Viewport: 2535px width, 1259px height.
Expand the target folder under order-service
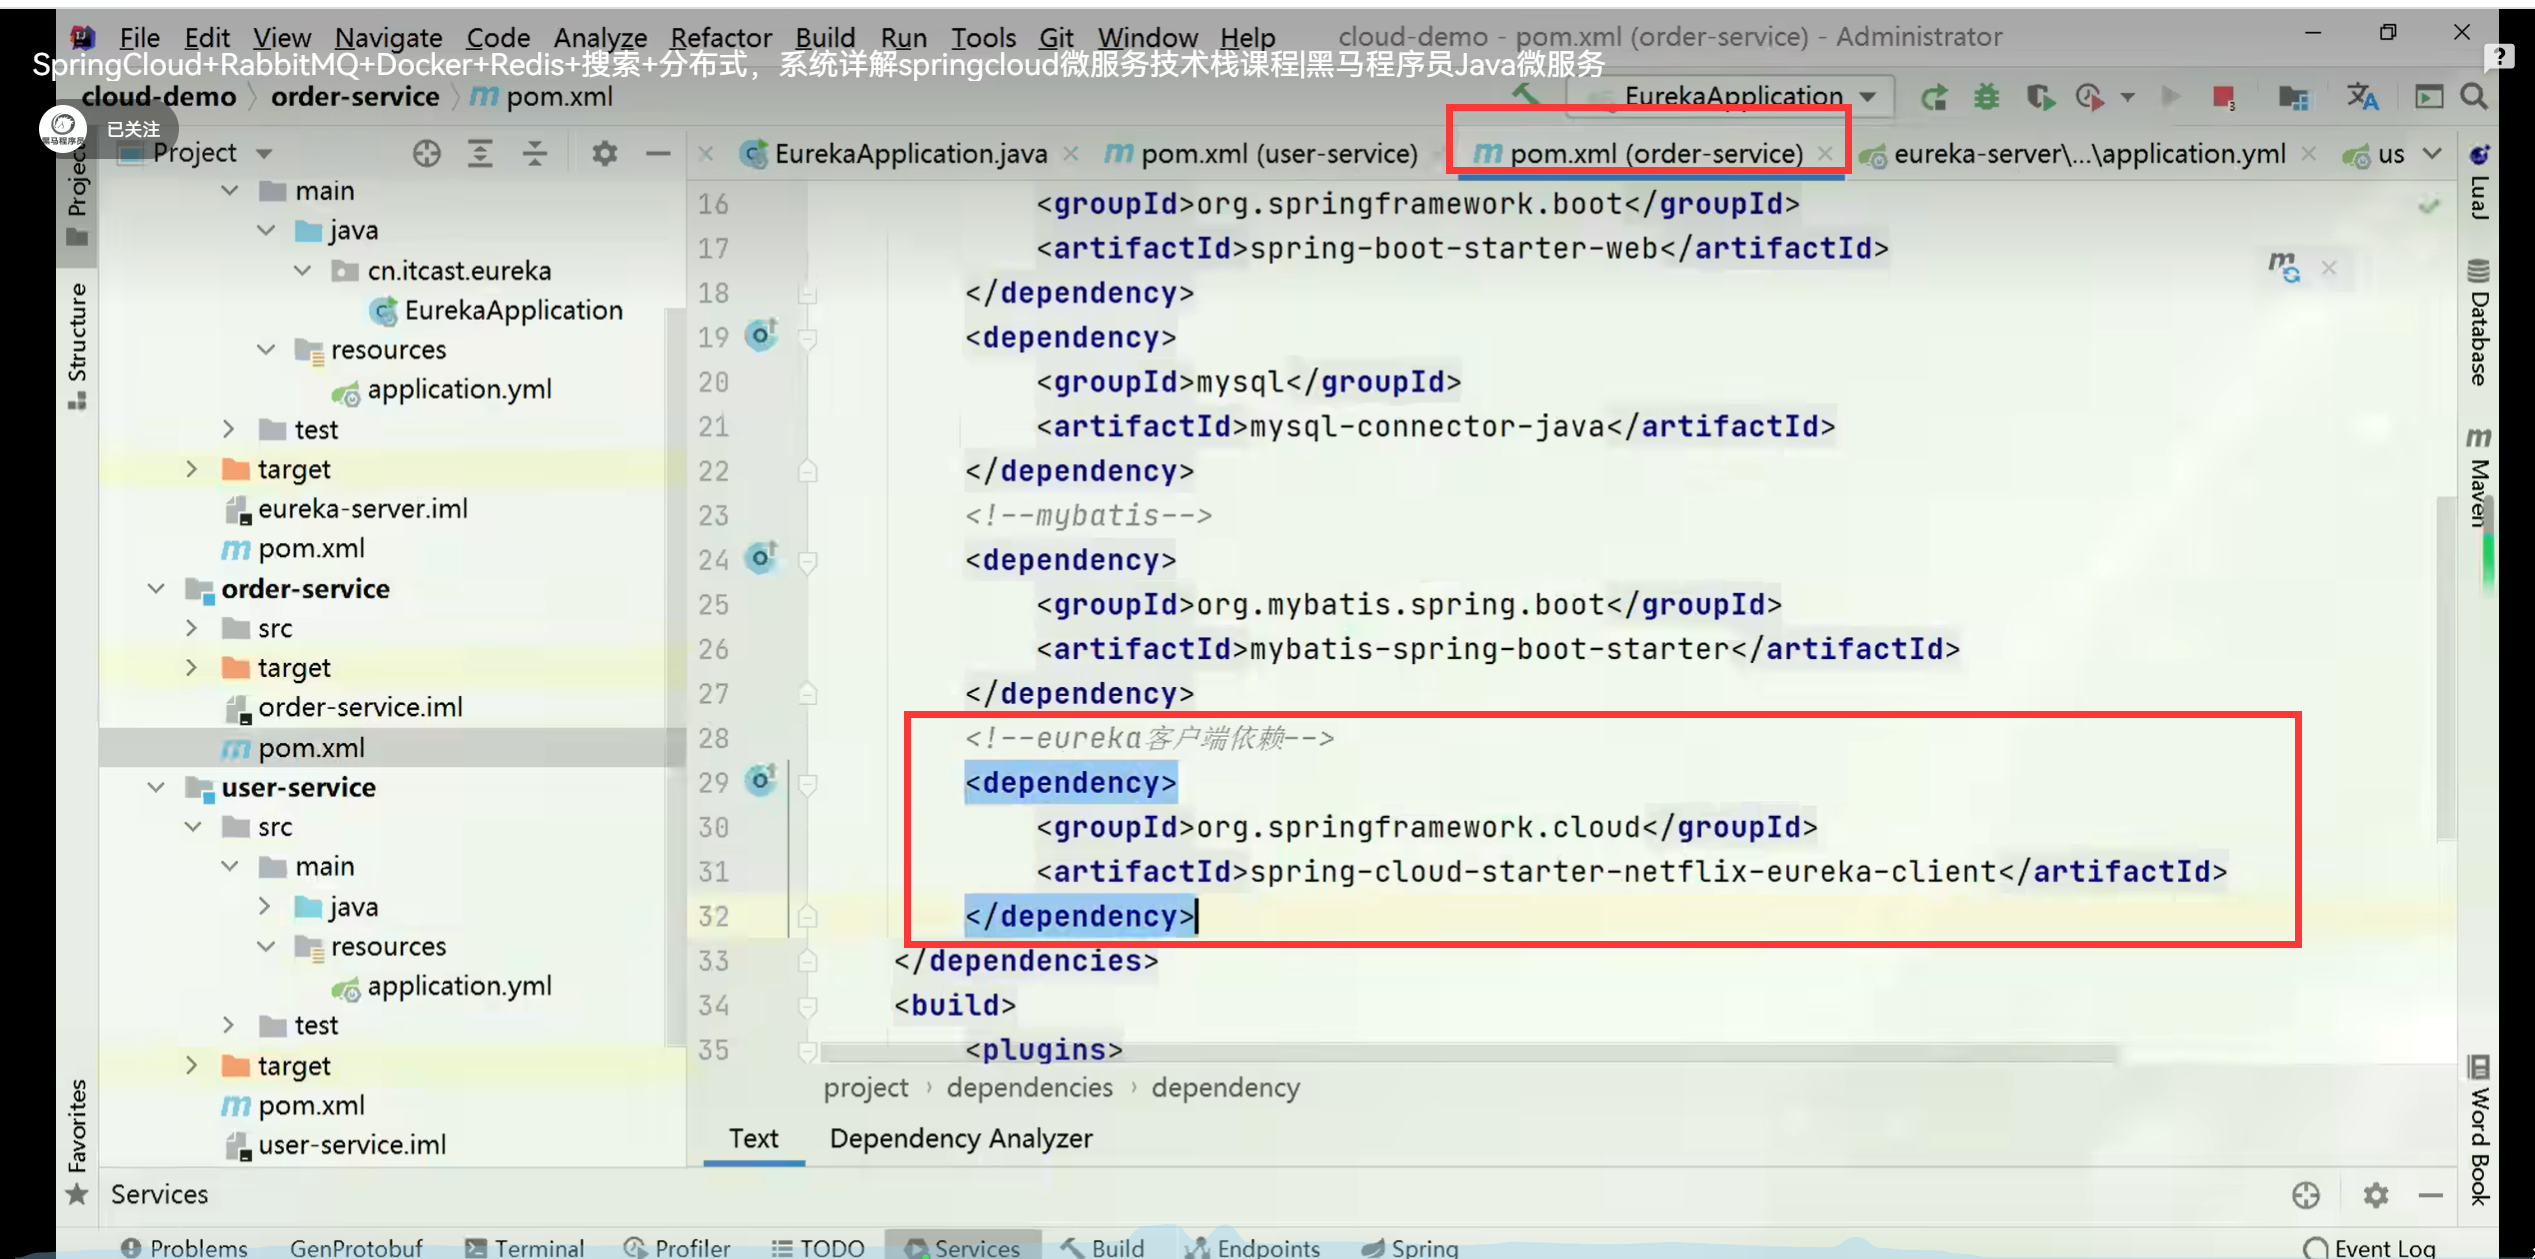click(x=192, y=668)
